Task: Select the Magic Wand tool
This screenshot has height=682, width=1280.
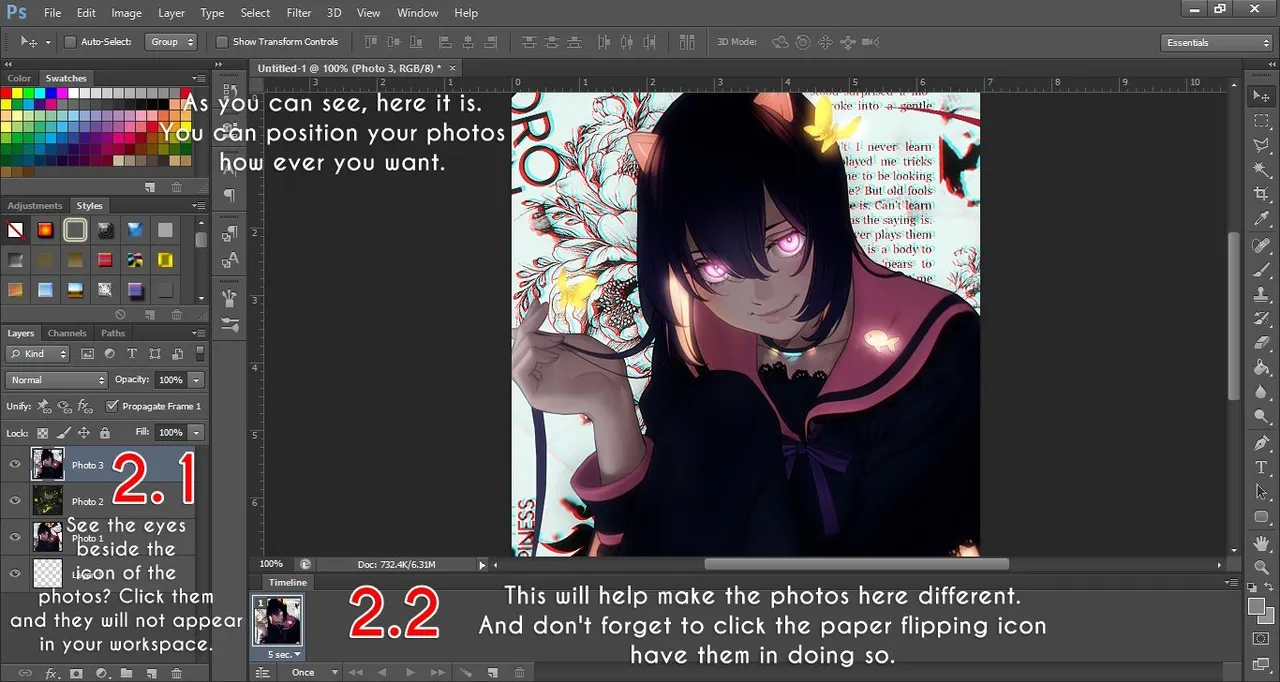Action: (x=1261, y=170)
